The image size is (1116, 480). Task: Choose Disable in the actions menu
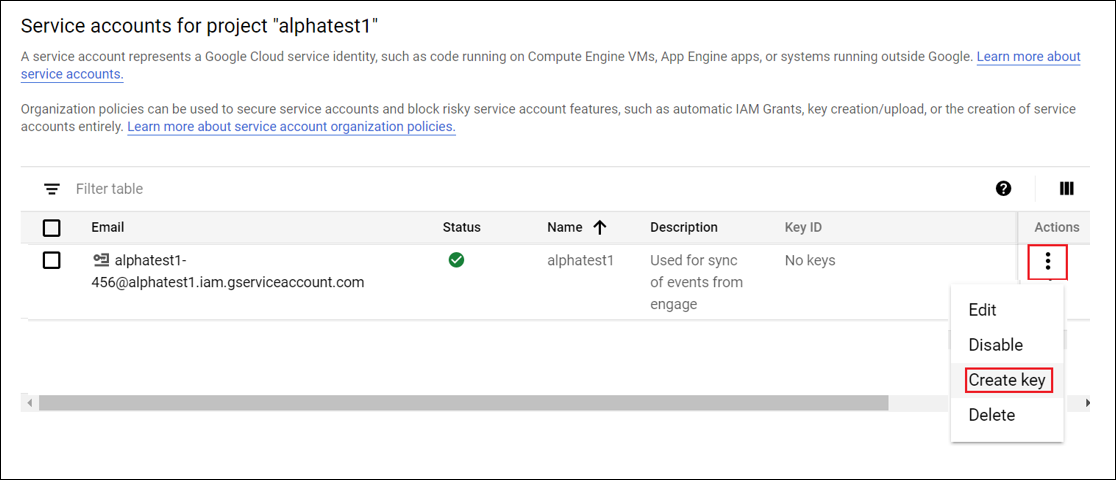pyautogui.click(x=995, y=345)
